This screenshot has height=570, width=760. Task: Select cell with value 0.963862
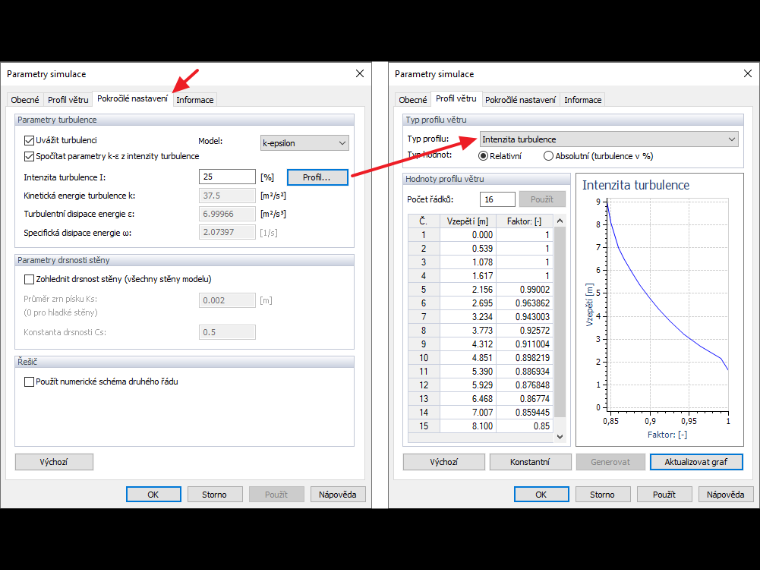[x=524, y=303]
